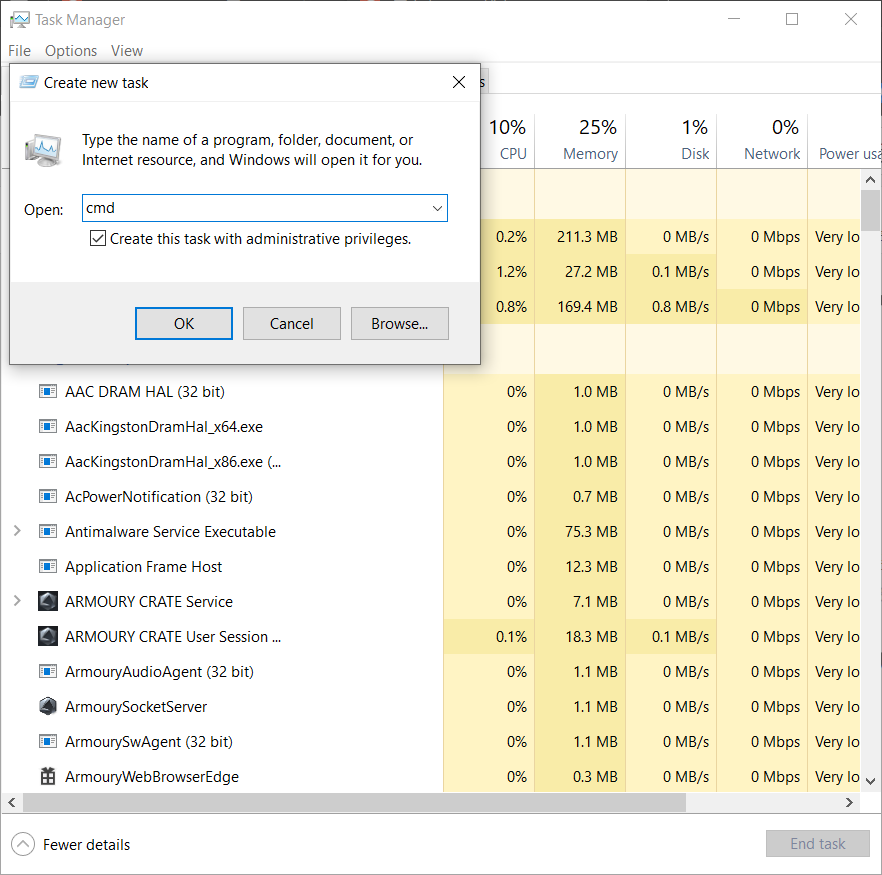Click the ArmourySwAgent process icon
The height and width of the screenshot is (875, 882).
pos(48,741)
